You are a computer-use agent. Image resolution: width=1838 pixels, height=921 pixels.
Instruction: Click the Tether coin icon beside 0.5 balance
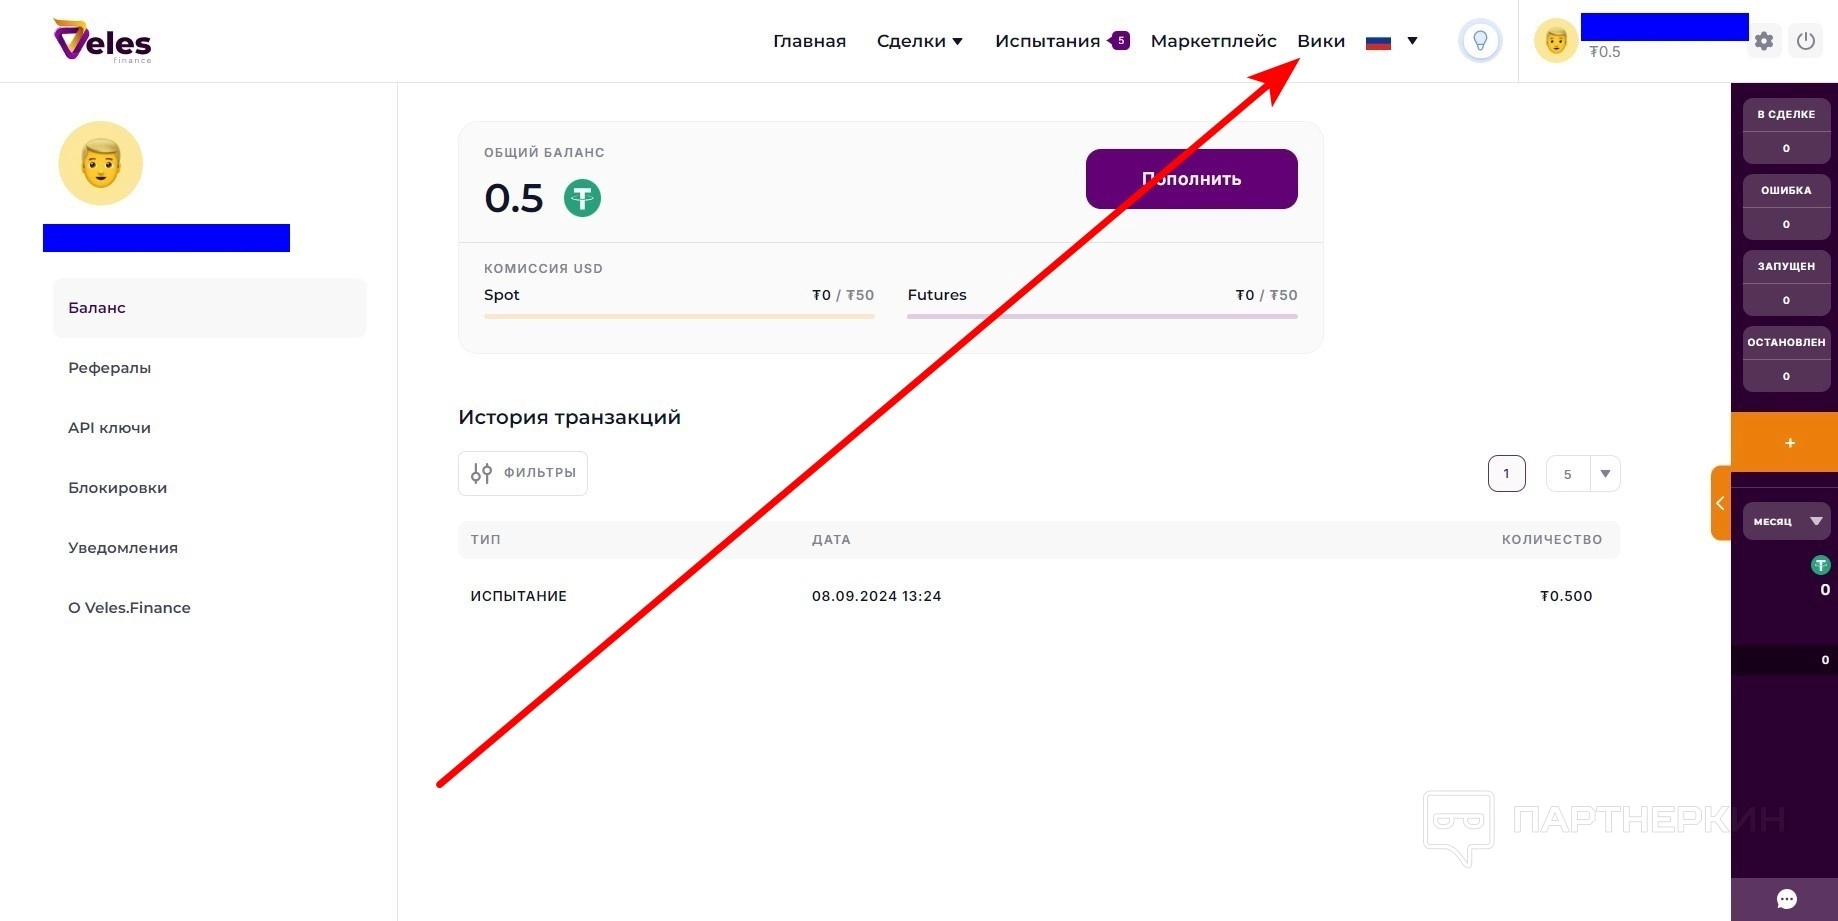582,197
